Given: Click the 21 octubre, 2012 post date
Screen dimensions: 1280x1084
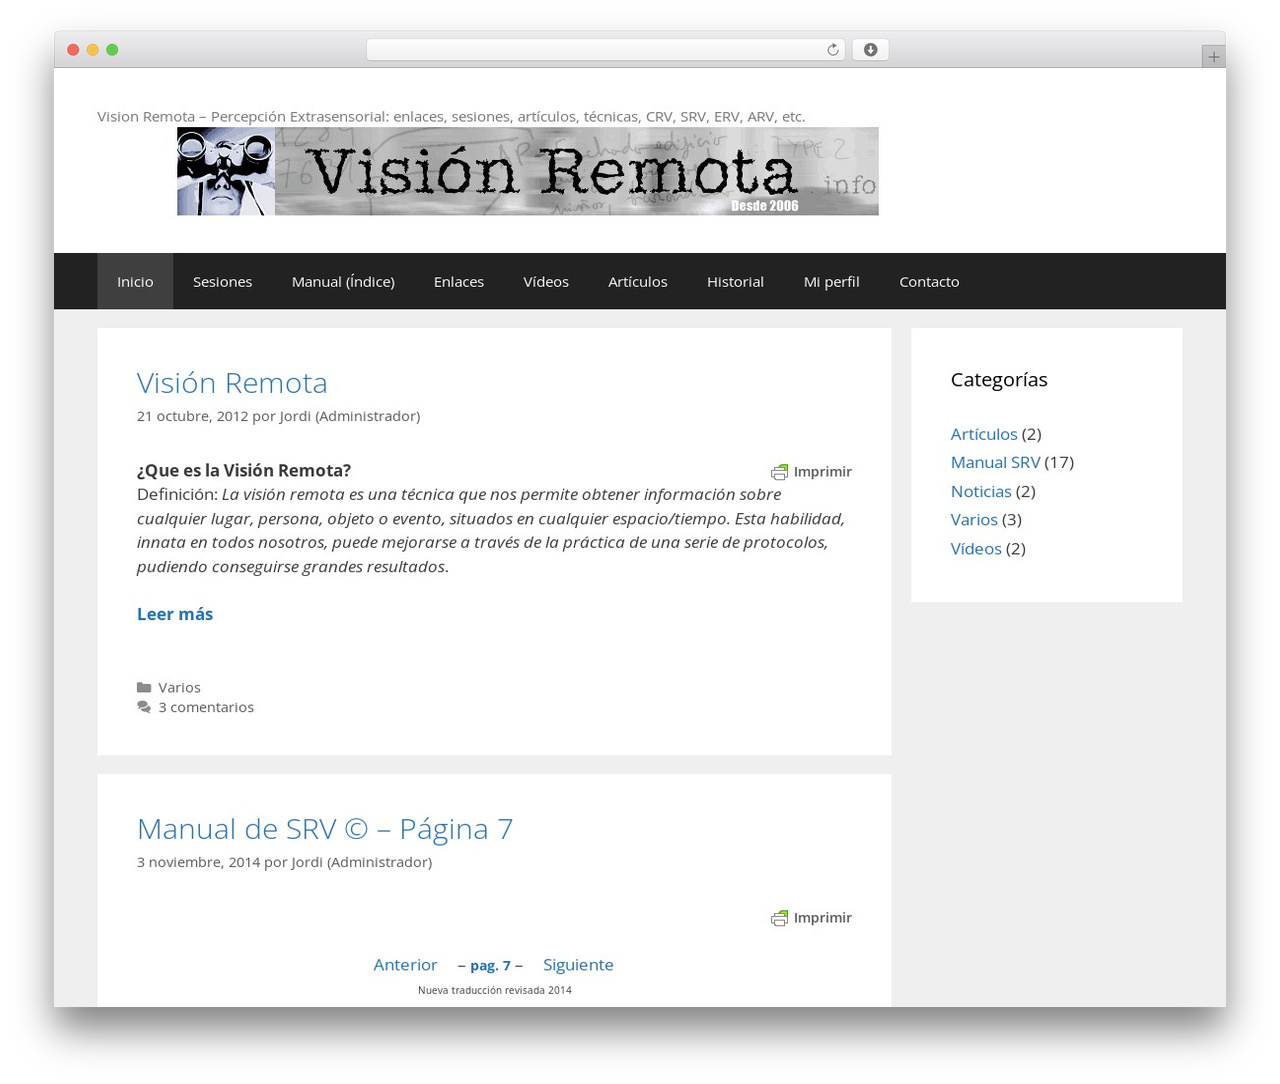Looking at the screenshot, I should [x=192, y=416].
